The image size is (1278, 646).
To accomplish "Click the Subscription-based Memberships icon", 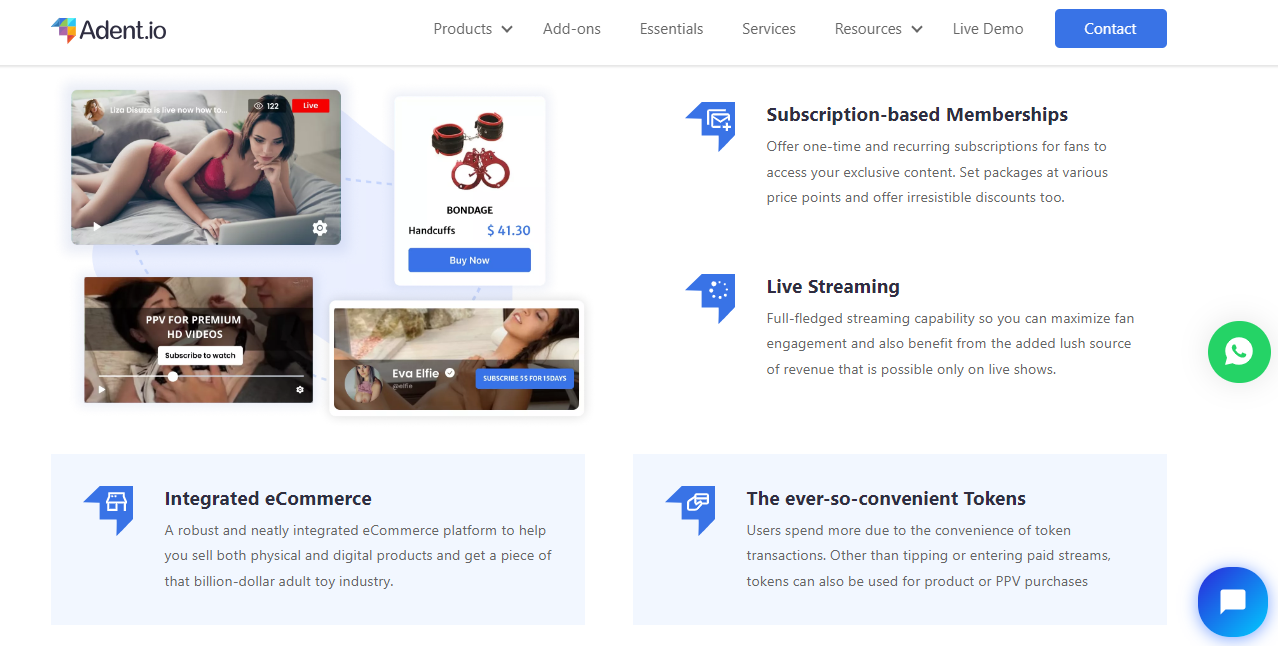I will pos(711,126).
